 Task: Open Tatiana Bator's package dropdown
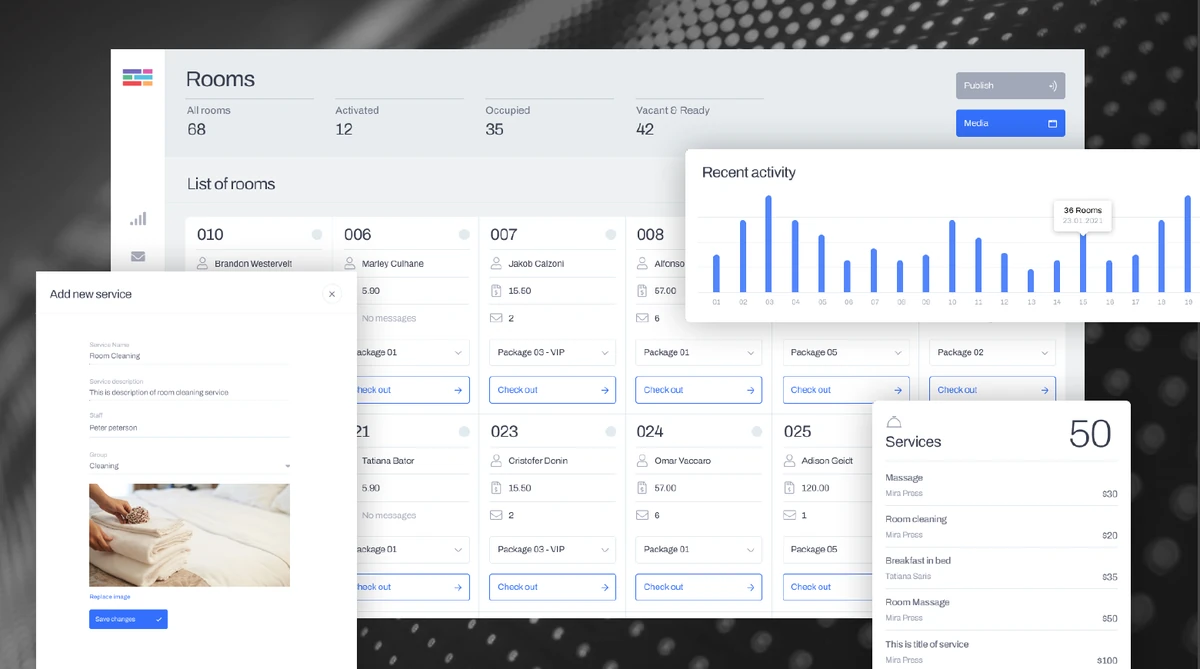click(413, 550)
